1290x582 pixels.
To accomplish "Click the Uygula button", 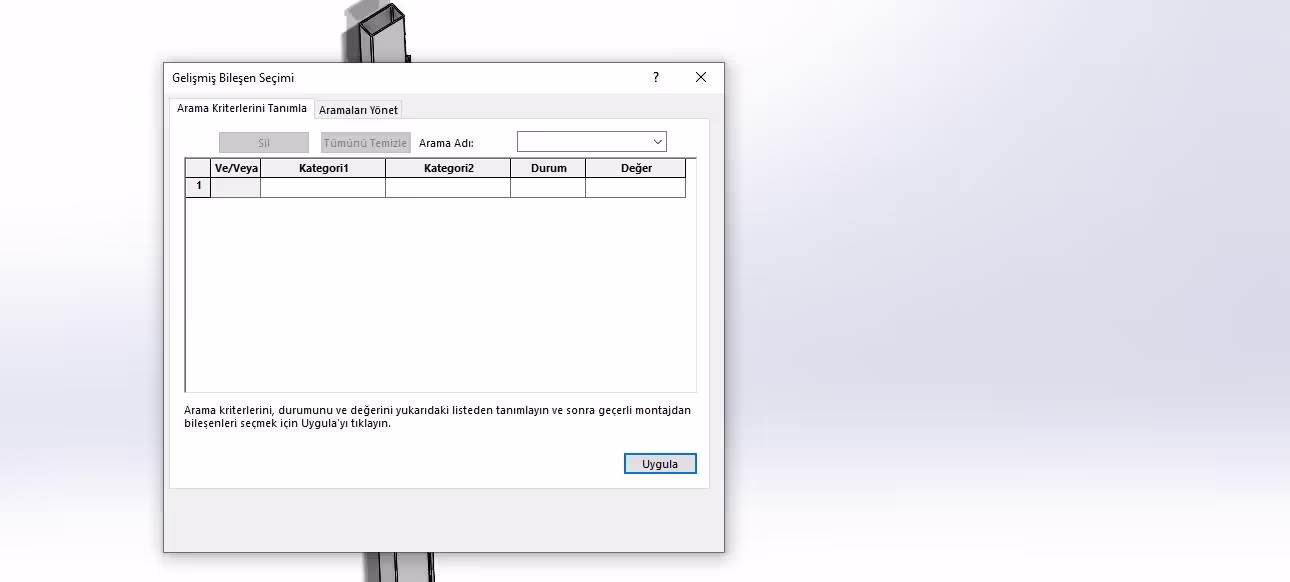I will click(x=660, y=464).
